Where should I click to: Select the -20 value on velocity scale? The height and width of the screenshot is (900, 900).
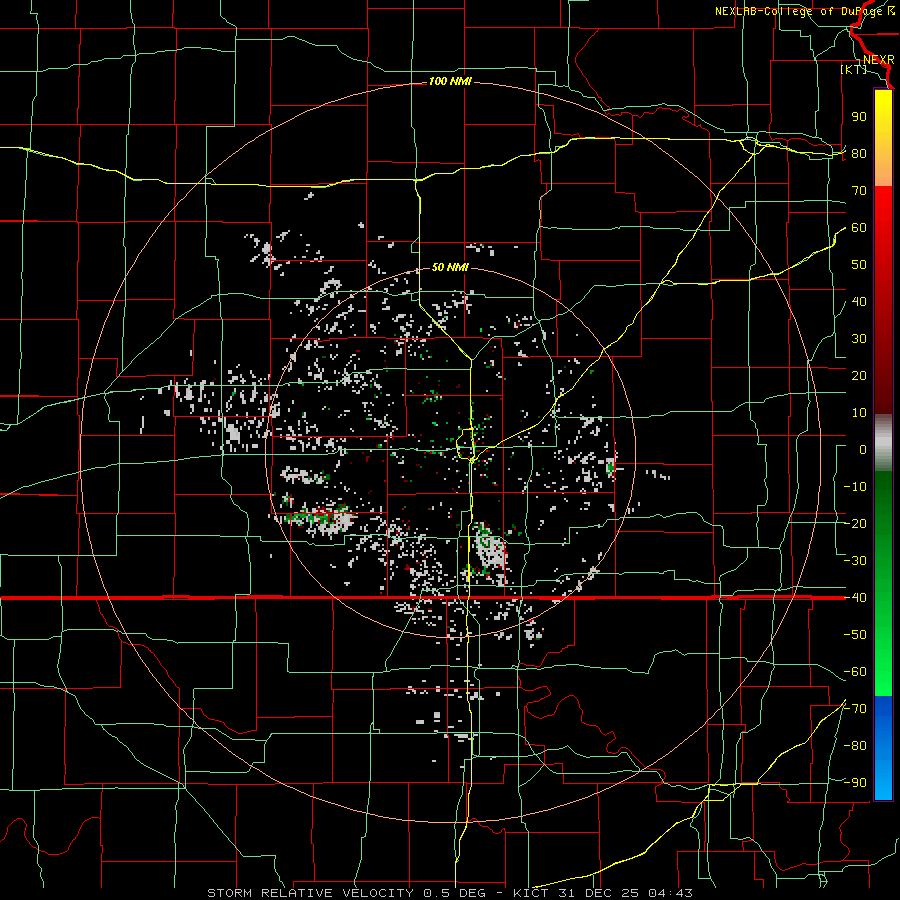855,523
